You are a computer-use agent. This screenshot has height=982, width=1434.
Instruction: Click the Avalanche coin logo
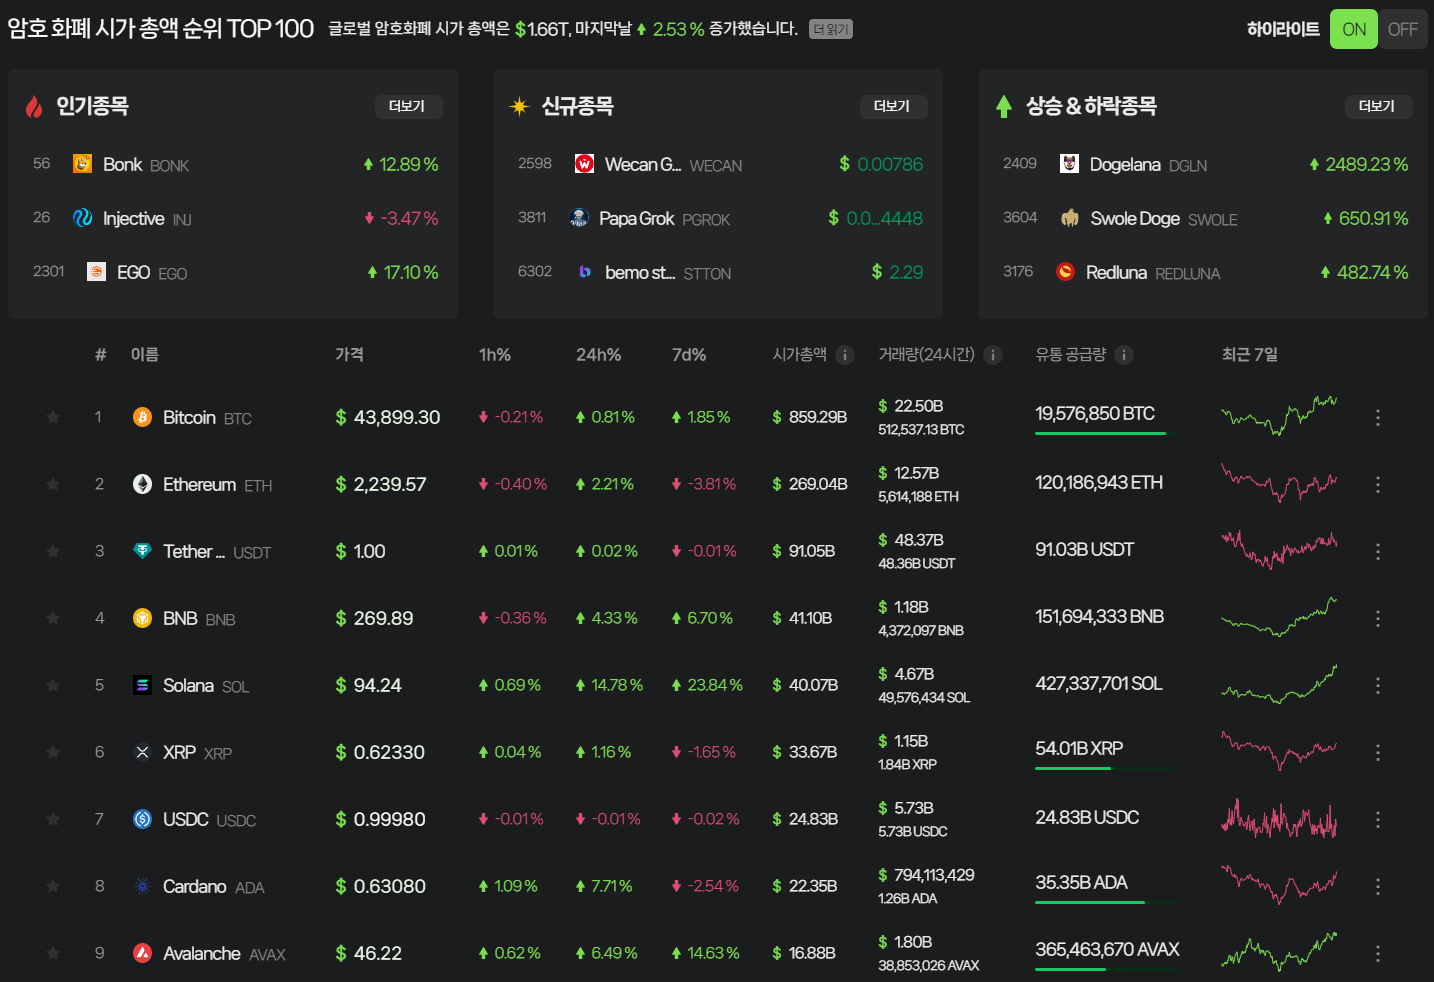click(143, 953)
